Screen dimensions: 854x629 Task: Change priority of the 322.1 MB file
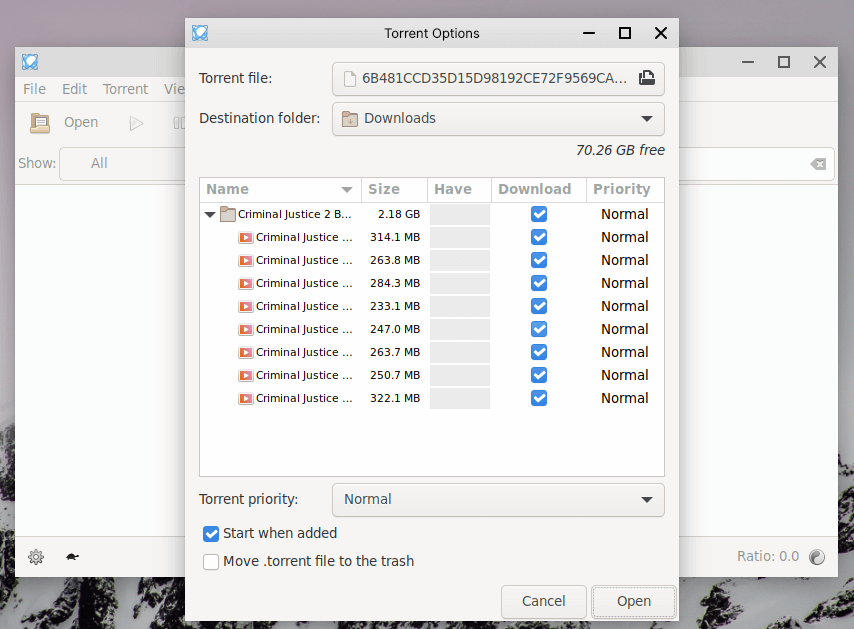624,398
